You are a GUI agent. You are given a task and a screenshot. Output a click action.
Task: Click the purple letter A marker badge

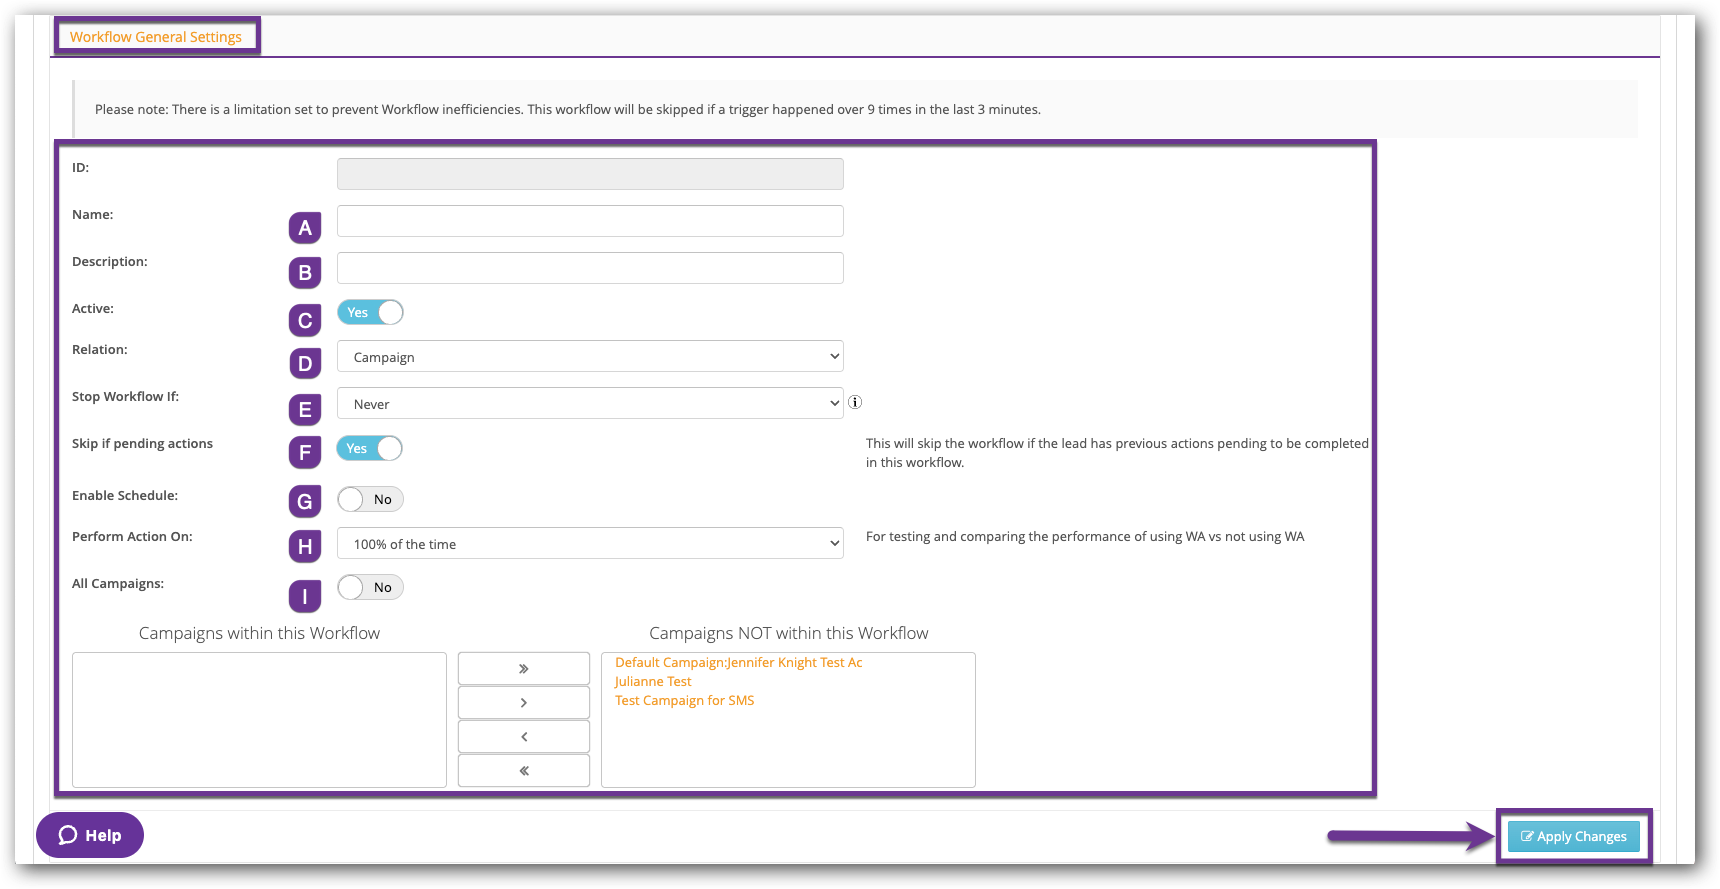pyautogui.click(x=305, y=228)
